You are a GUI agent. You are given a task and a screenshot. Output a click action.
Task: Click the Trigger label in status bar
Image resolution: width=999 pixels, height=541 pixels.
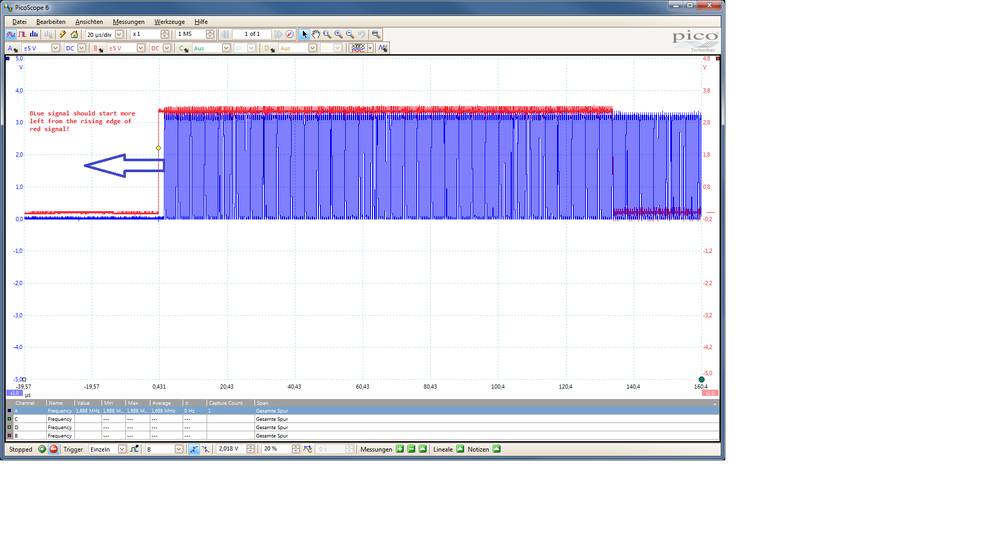click(x=73, y=449)
